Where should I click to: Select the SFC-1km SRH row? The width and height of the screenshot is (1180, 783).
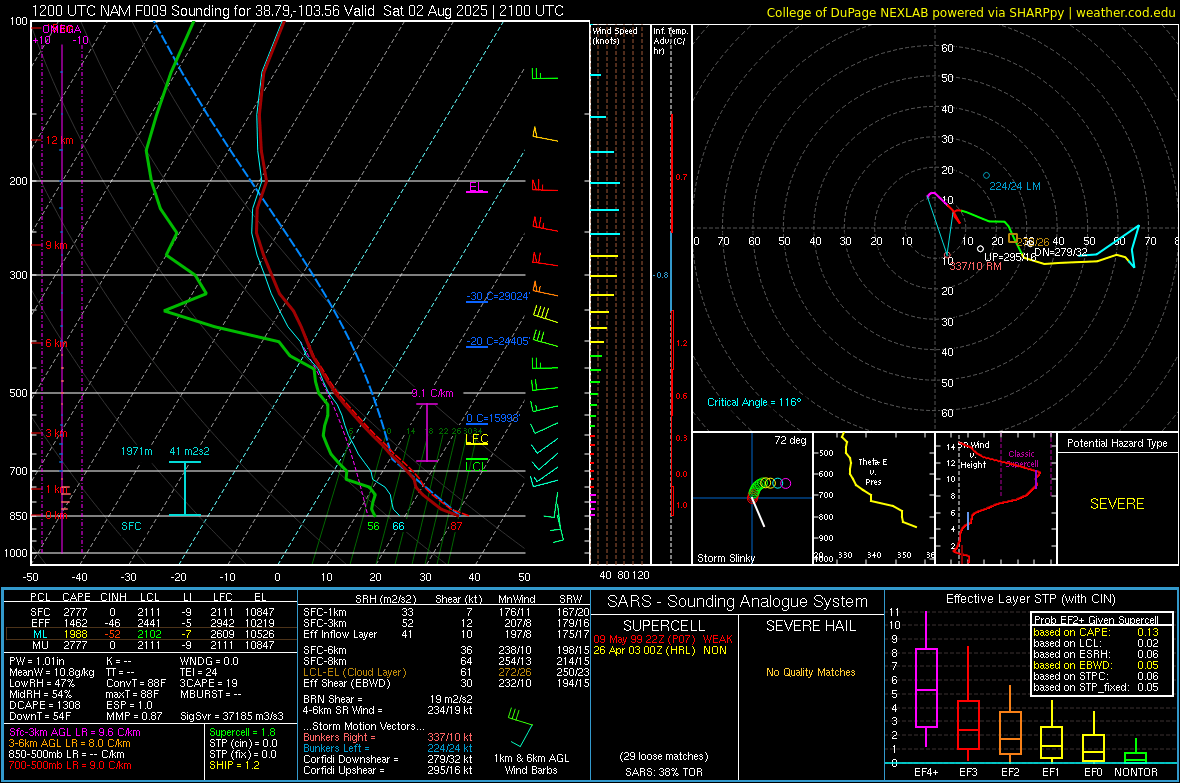click(446, 612)
